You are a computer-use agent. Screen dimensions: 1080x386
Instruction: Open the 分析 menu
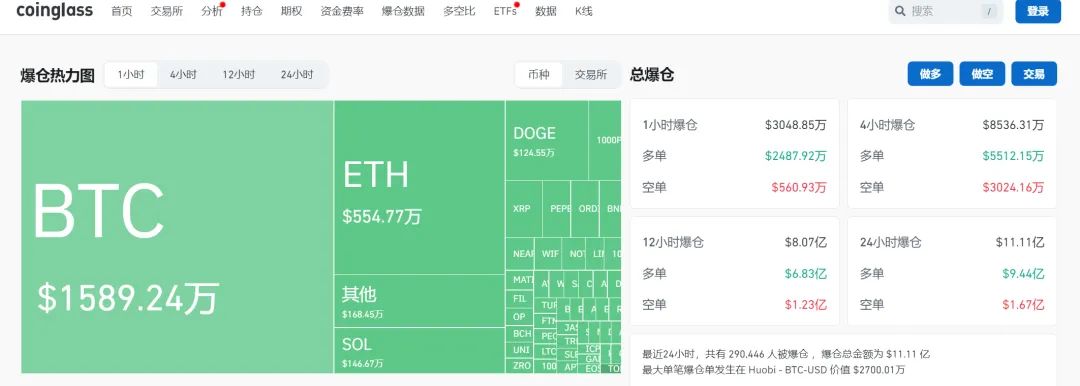point(211,11)
